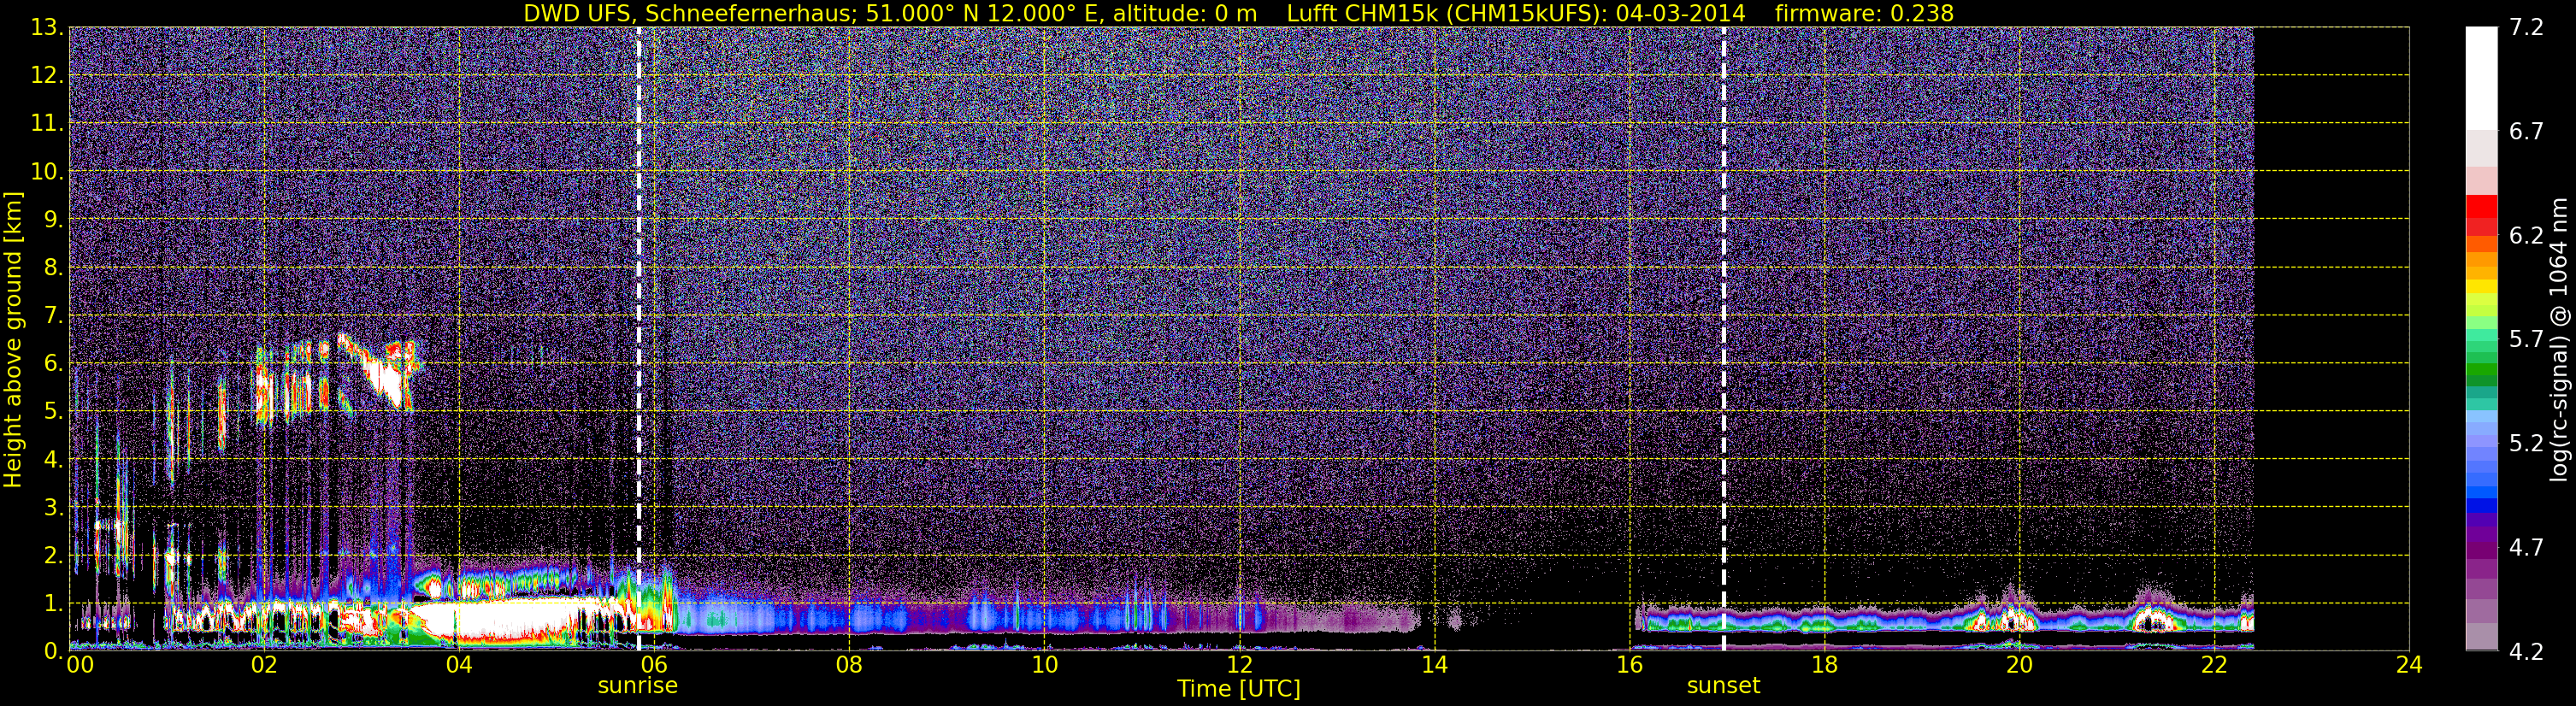Click the colorbar label 'log(rc-signal) @ 1064 nm'
The height and width of the screenshot is (706, 2576).
pos(2559,339)
